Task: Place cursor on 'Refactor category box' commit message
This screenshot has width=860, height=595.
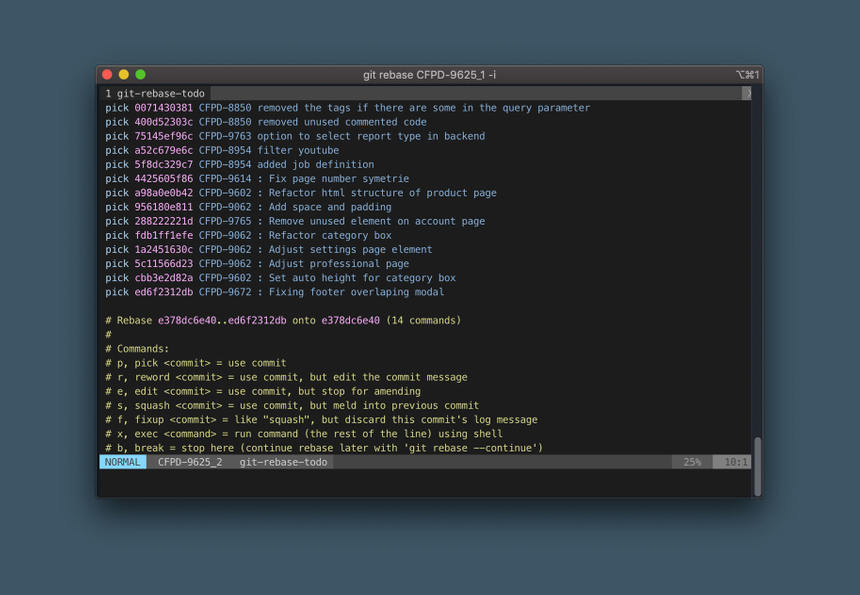Action: click(x=330, y=236)
